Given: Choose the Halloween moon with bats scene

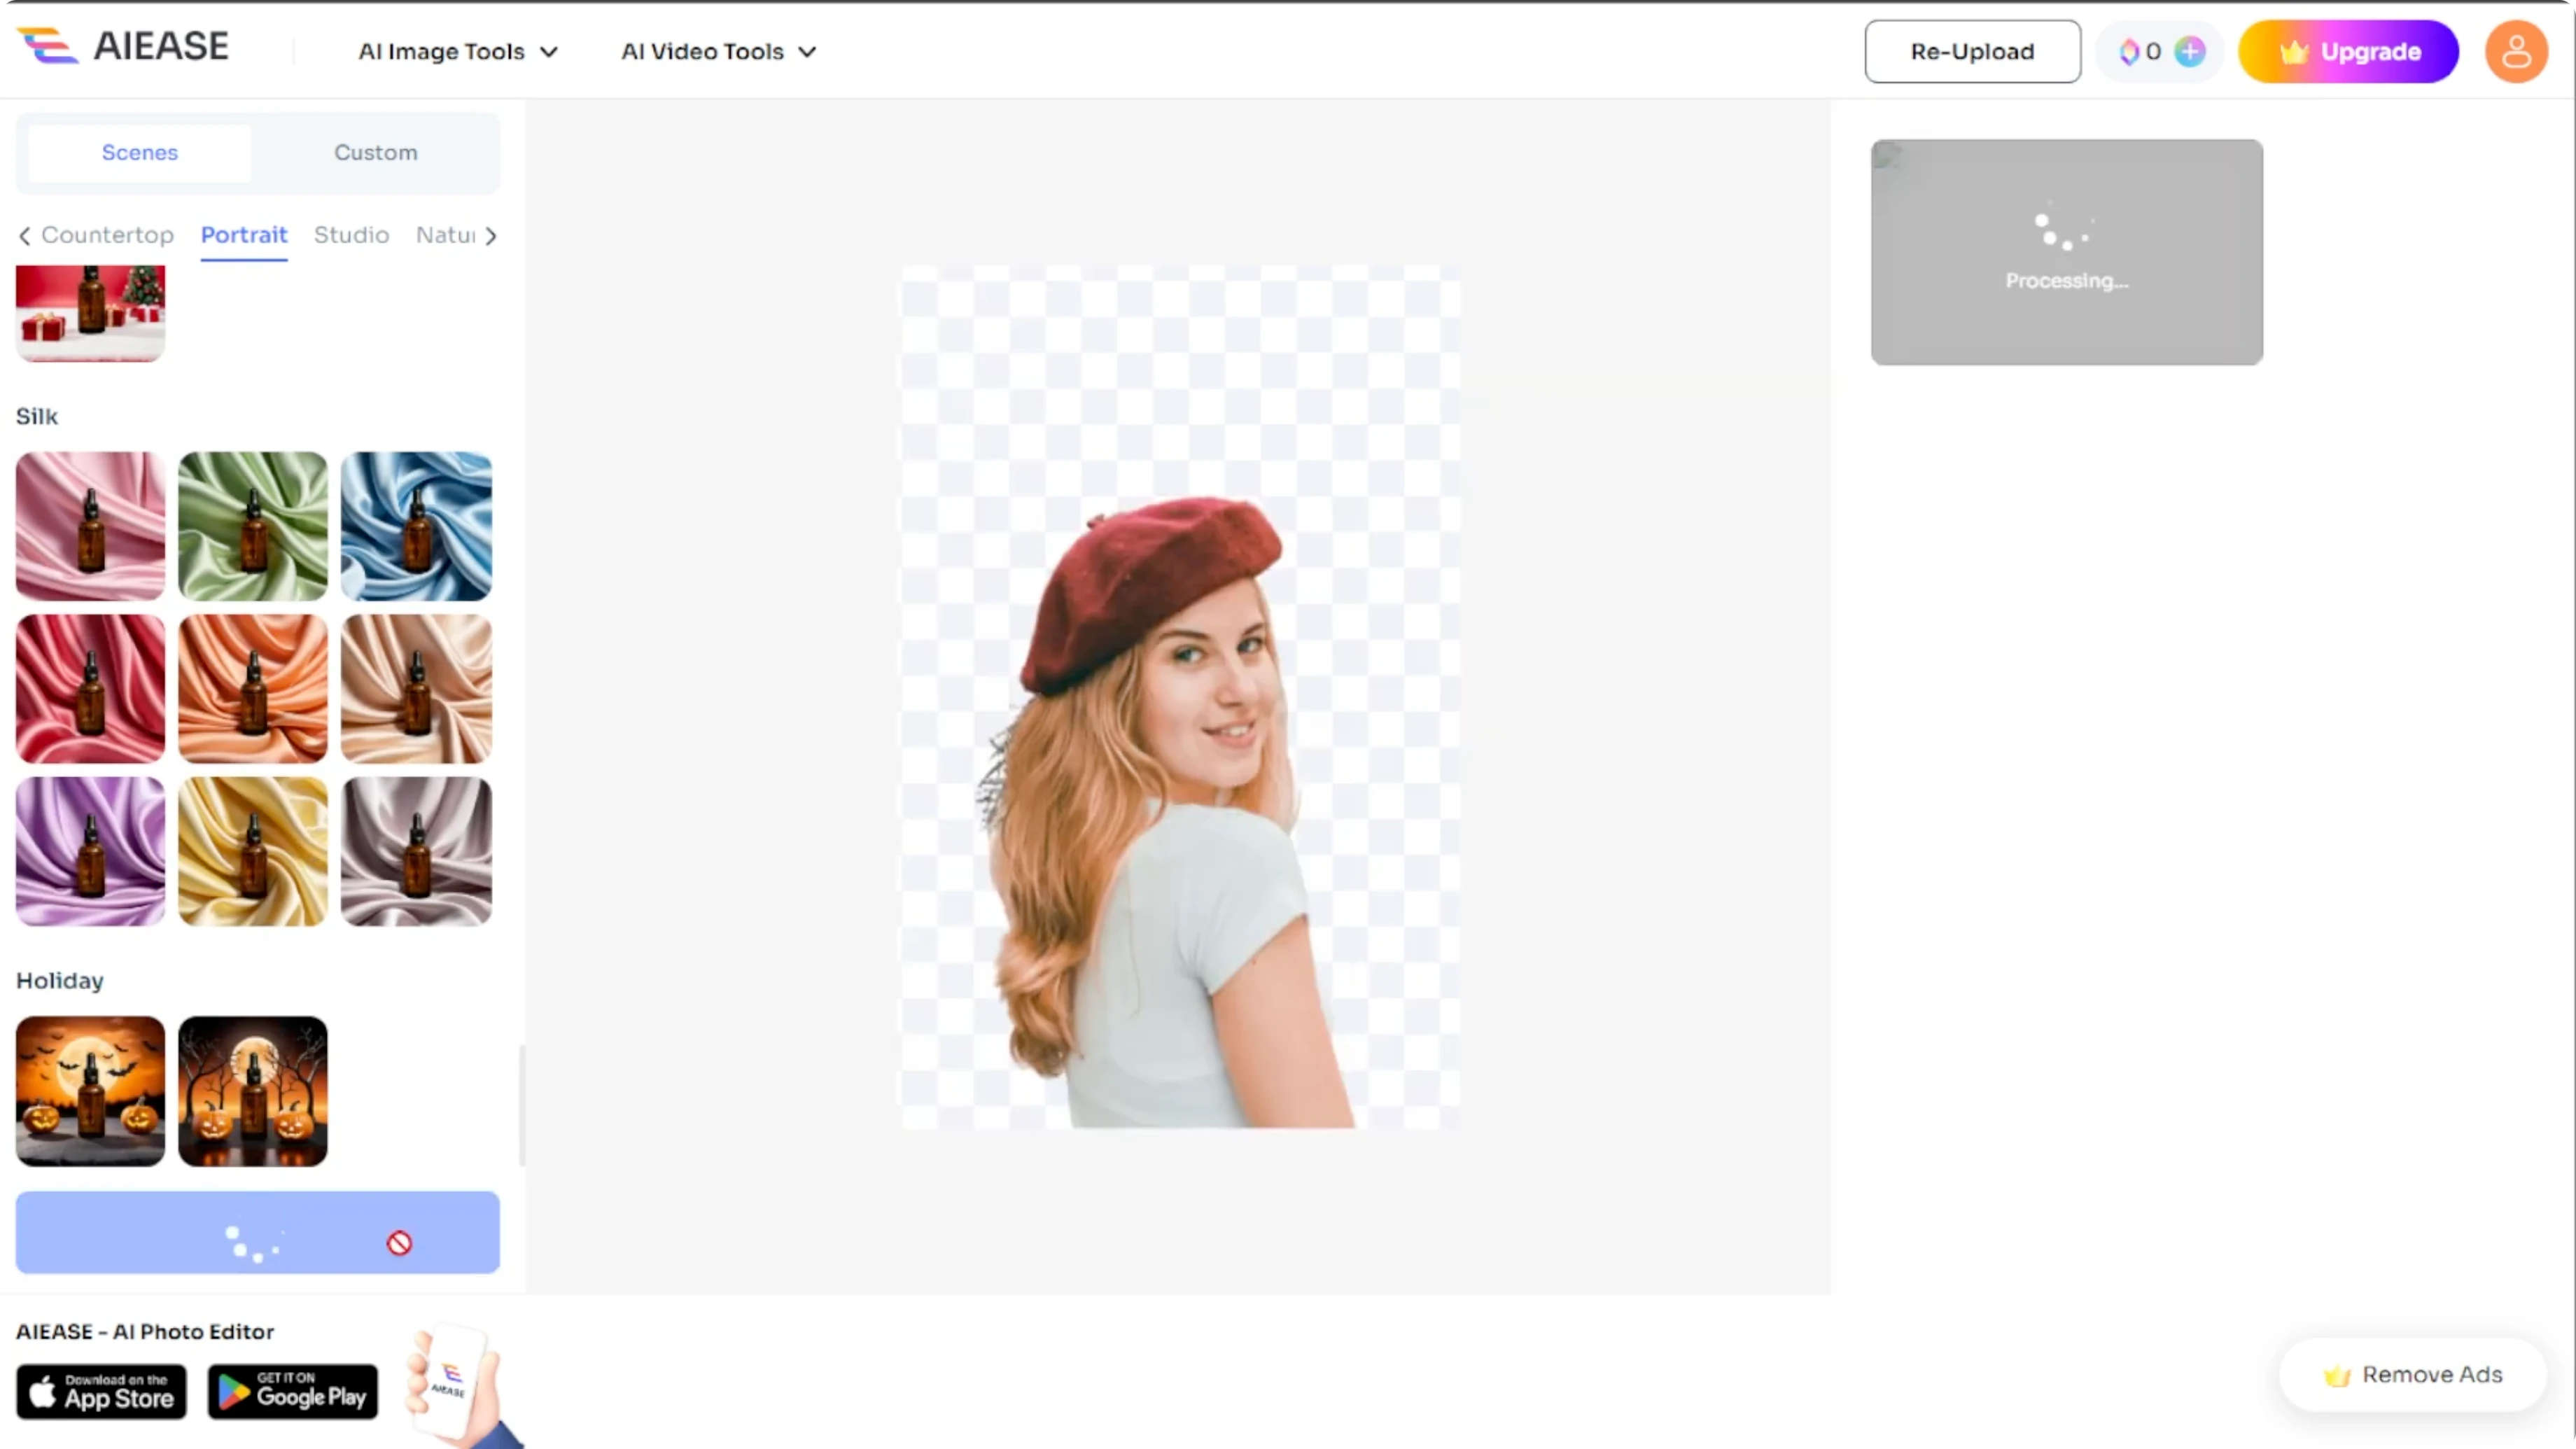Looking at the screenshot, I should [x=91, y=1091].
